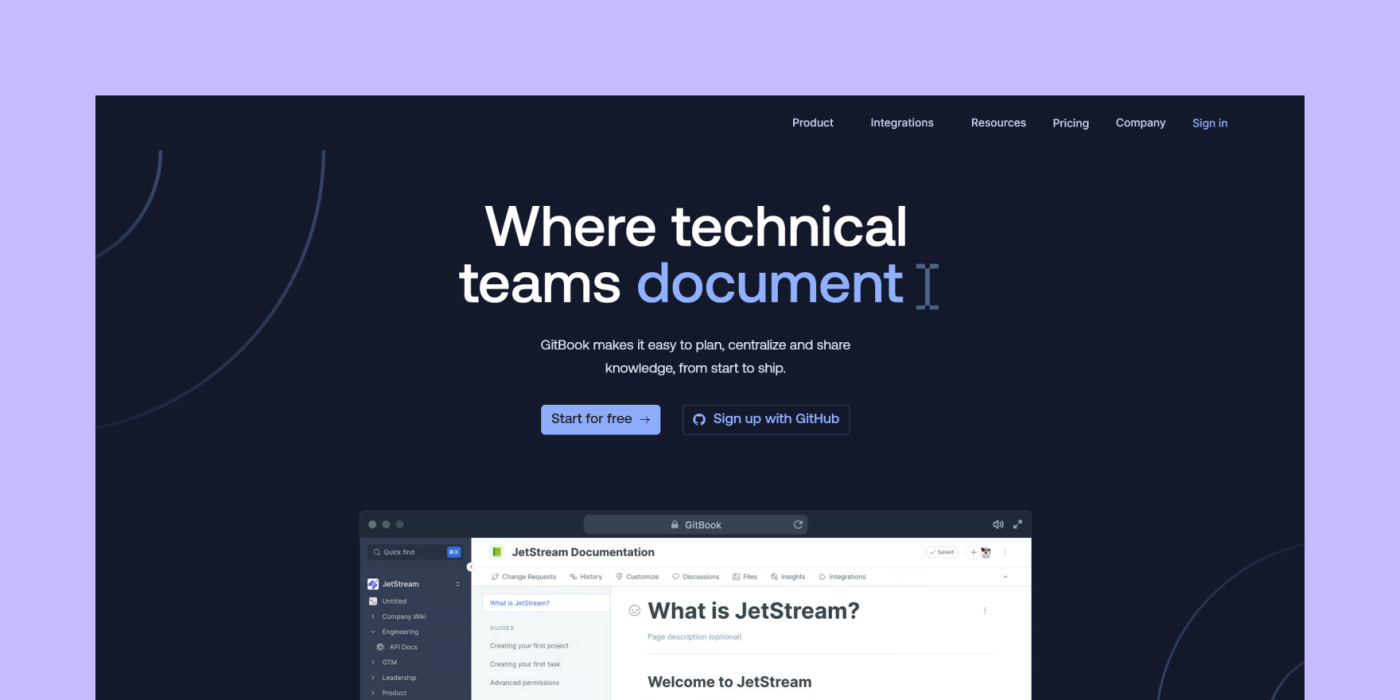Image resolution: width=1400 pixels, height=700 pixels.
Task: Select Creating your first project page
Action: point(529,647)
